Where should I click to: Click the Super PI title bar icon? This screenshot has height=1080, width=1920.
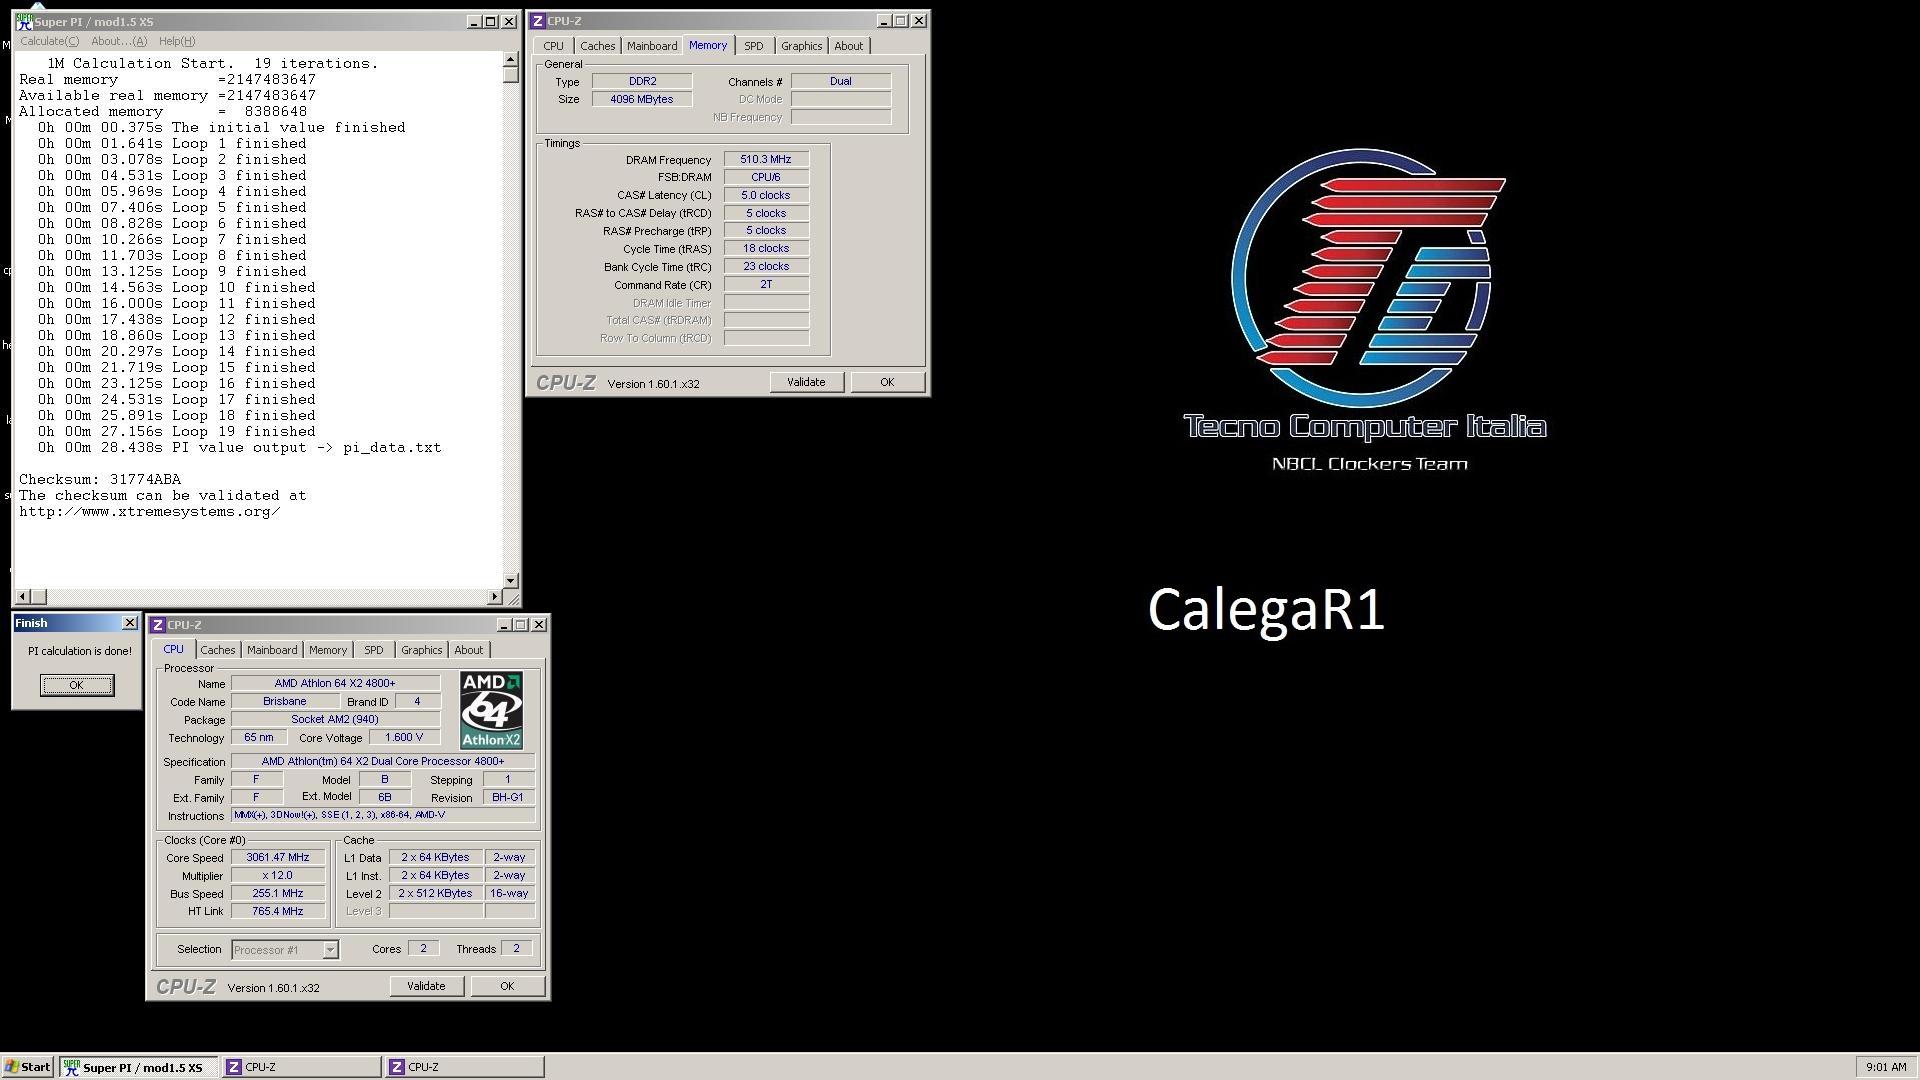pyautogui.click(x=23, y=21)
